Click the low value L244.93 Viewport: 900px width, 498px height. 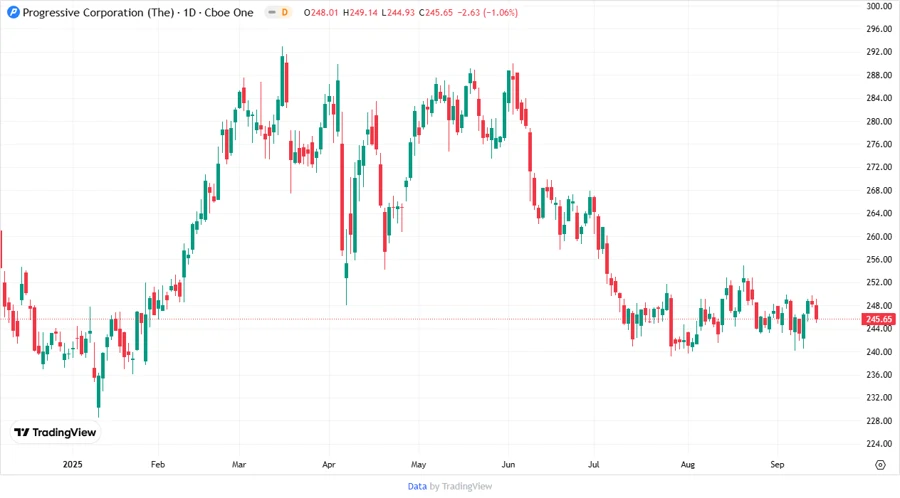398,13
